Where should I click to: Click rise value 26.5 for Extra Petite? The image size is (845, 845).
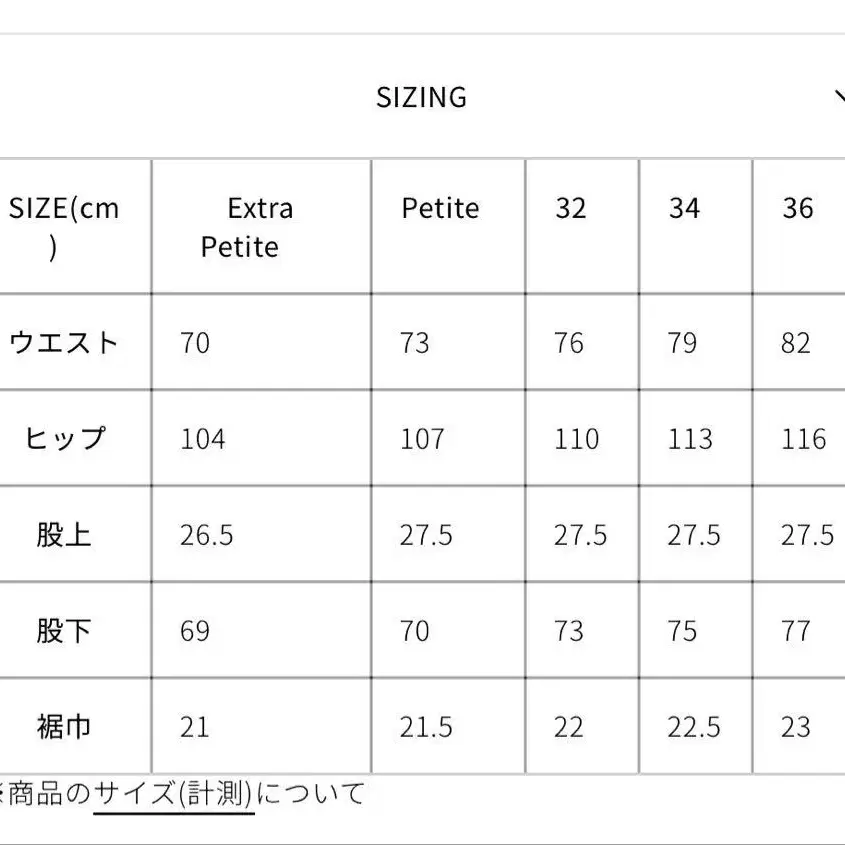pos(207,535)
